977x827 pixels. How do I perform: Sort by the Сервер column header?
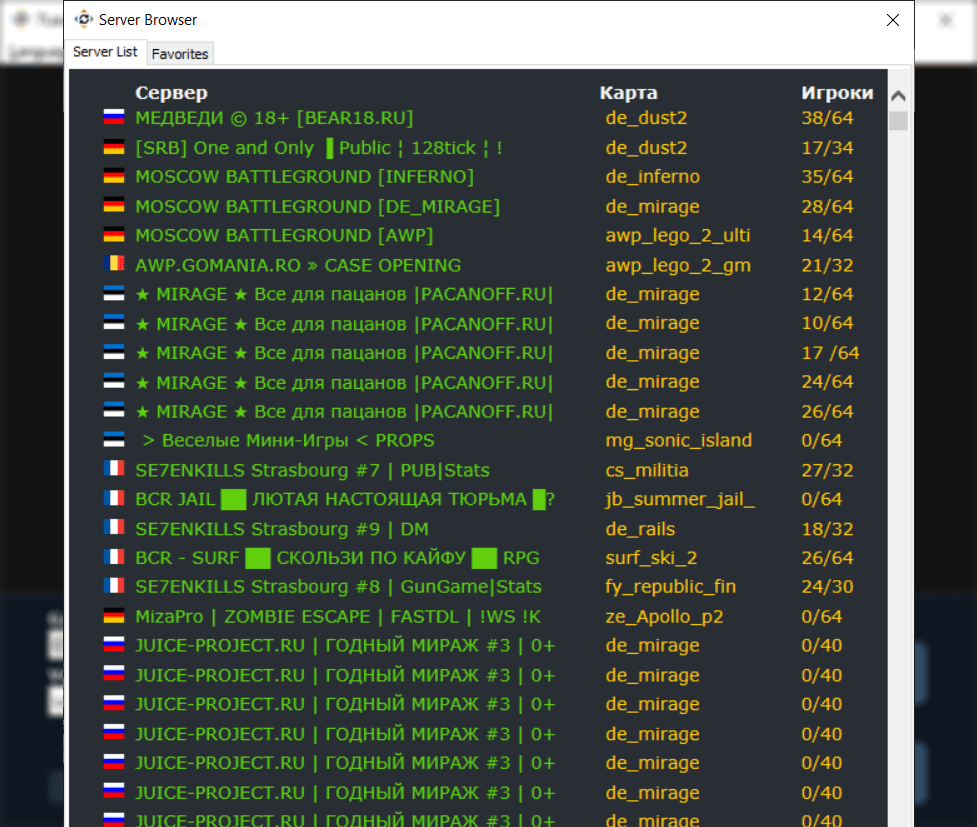pos(171,93)
